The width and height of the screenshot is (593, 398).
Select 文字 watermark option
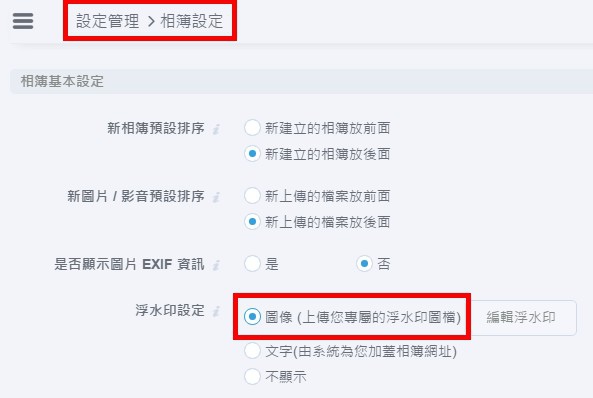point(252,351)
